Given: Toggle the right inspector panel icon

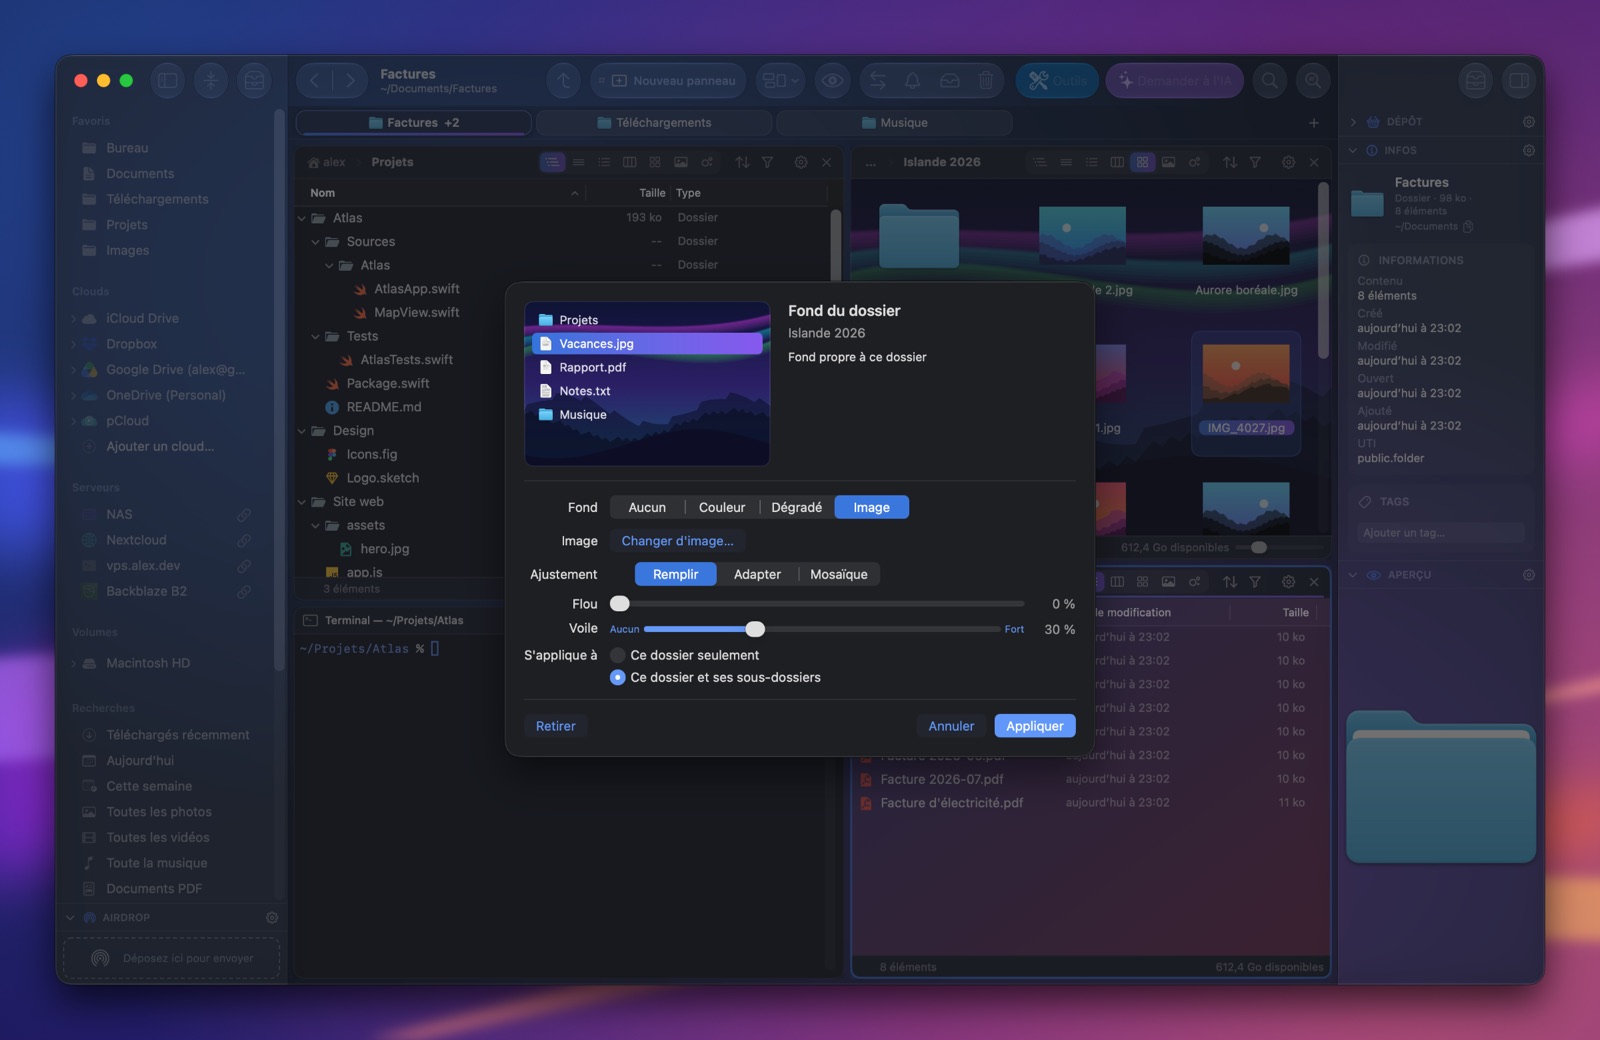Looking at the screenshot, I should pos(1519,81).
